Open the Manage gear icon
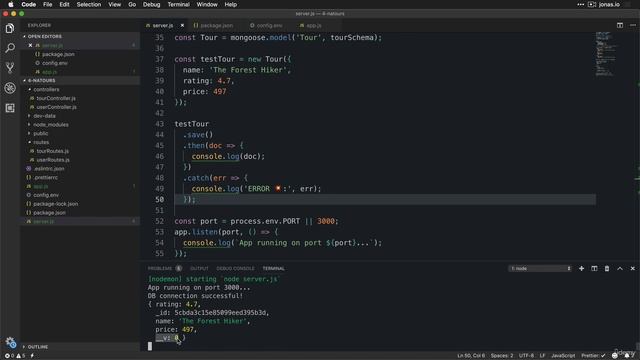 (10, 342)
